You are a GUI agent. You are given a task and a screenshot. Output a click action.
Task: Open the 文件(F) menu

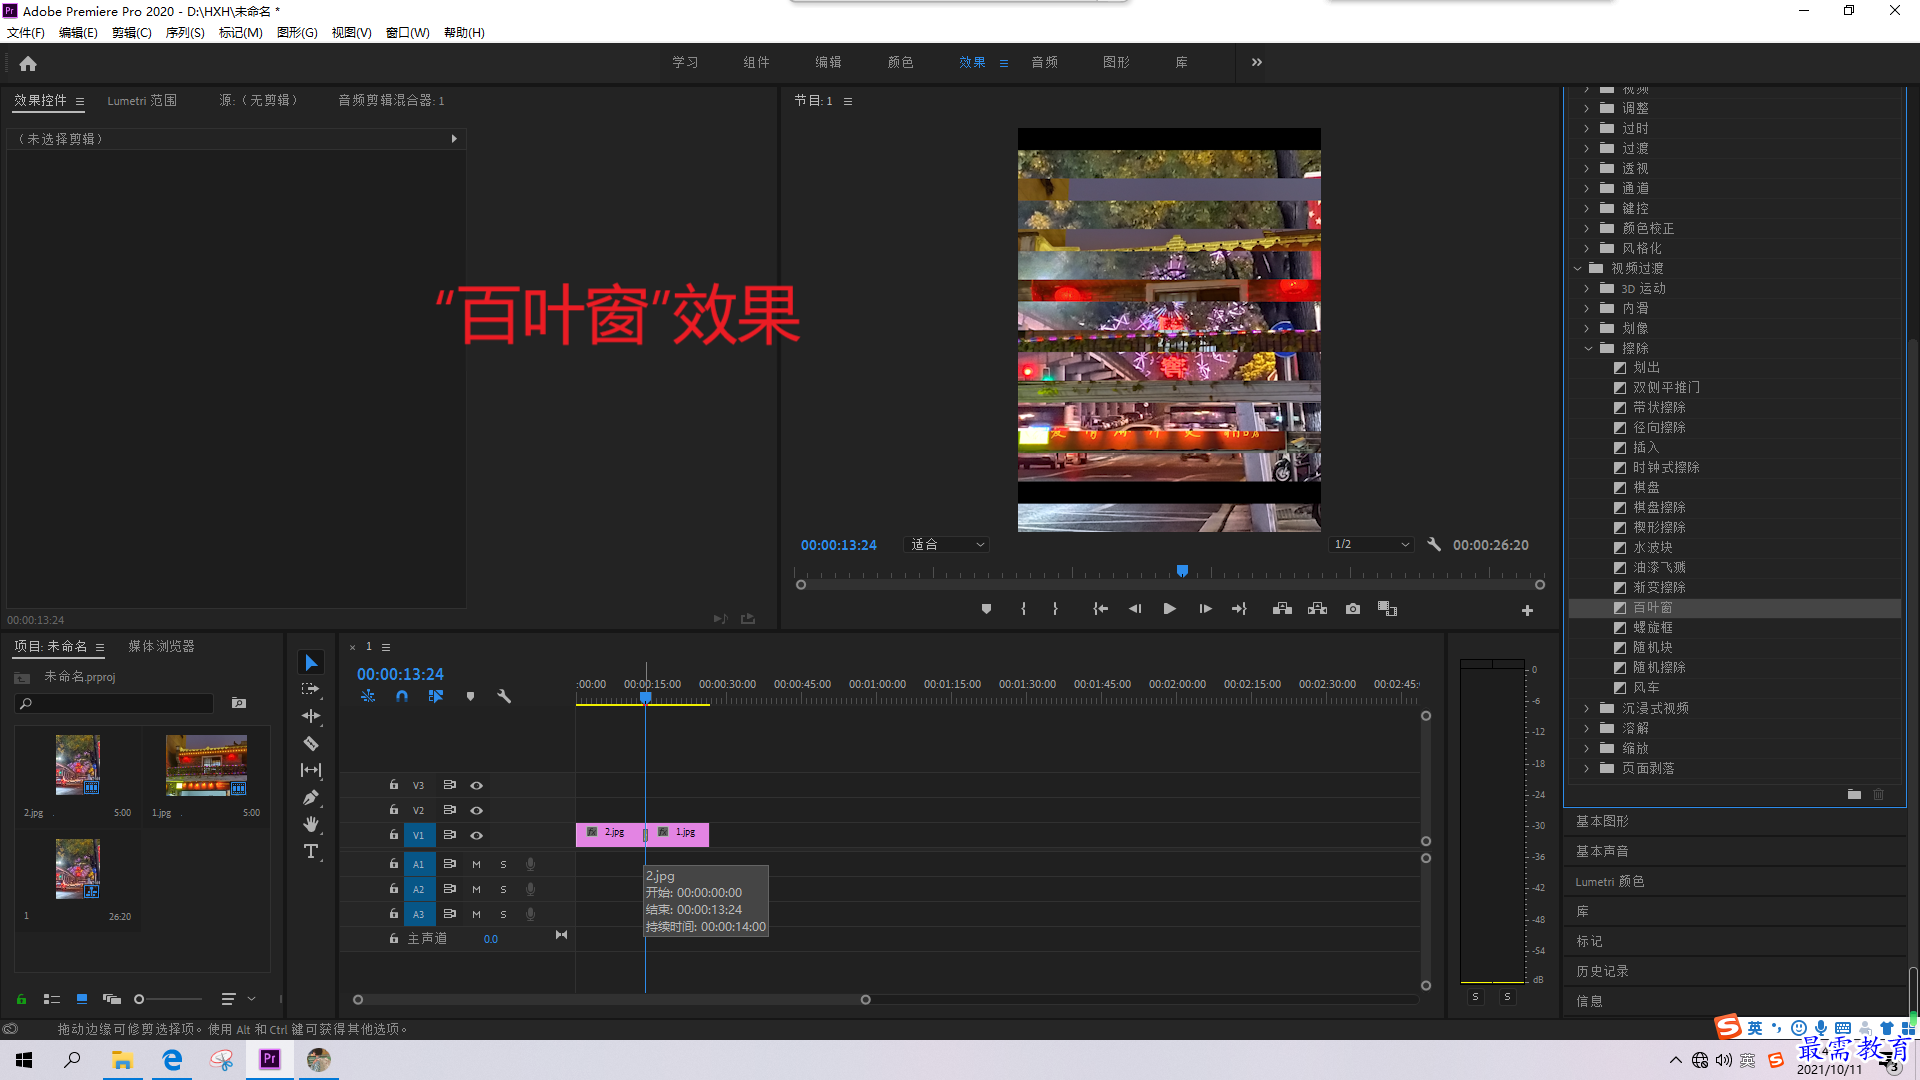[x=26, y=33]
